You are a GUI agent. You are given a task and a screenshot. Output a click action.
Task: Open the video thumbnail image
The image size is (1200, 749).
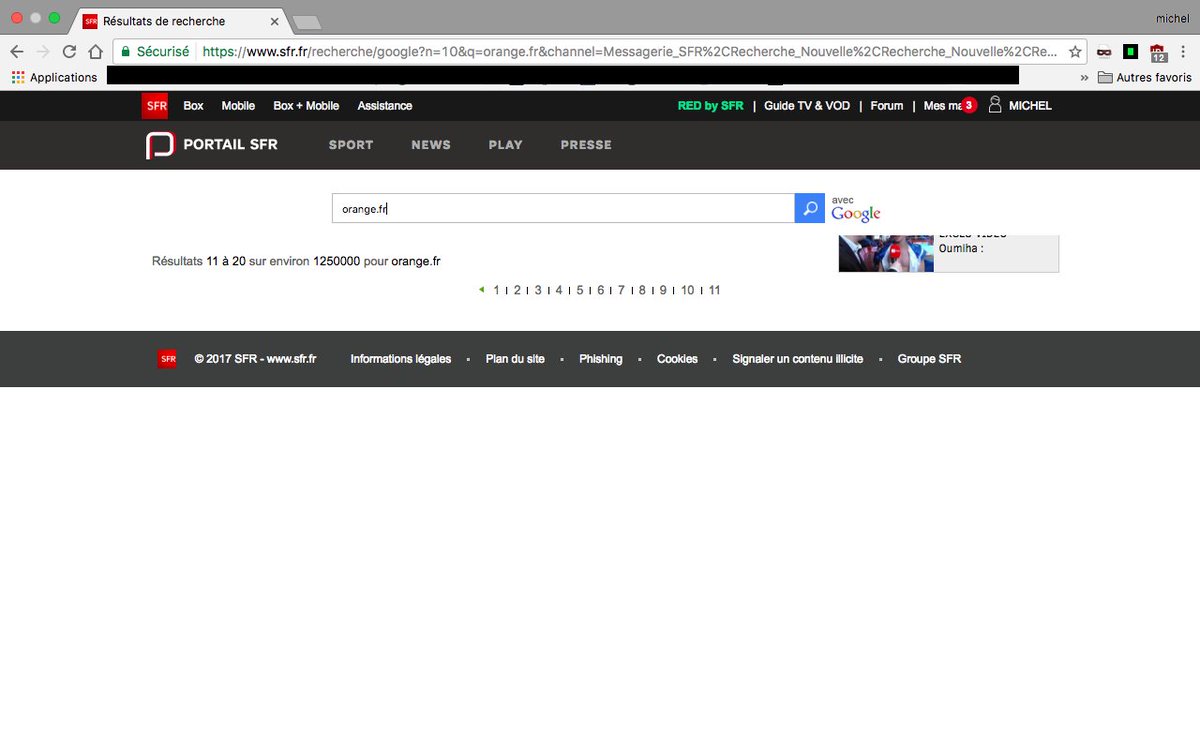point(886,253)
